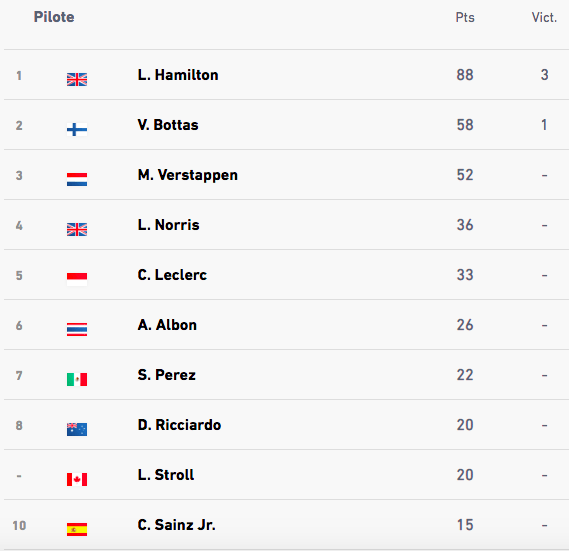The height and width of the screenshot is (551, 569).
Task: Click the Finnish flag next to V. Bottas
Action: click(x=77, y=129)
